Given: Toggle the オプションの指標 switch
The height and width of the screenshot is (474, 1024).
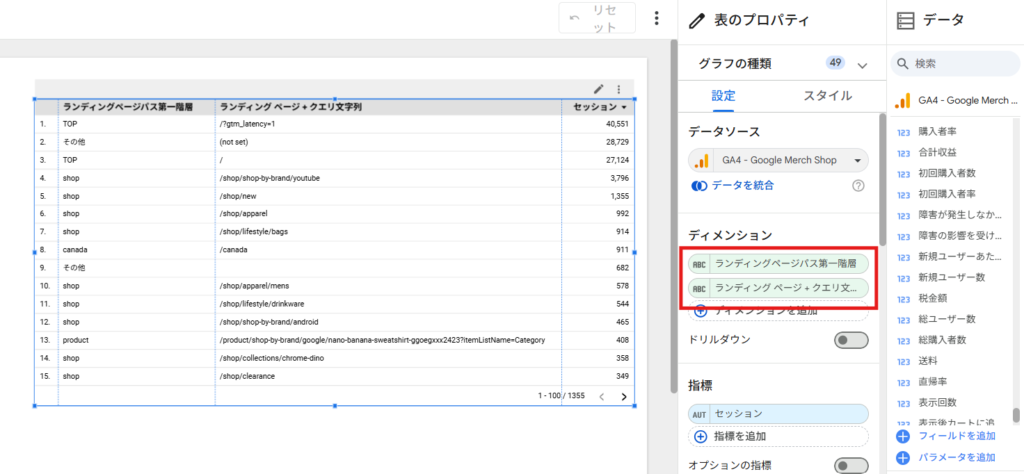Looking at the screenshot, I should (851, 465).
